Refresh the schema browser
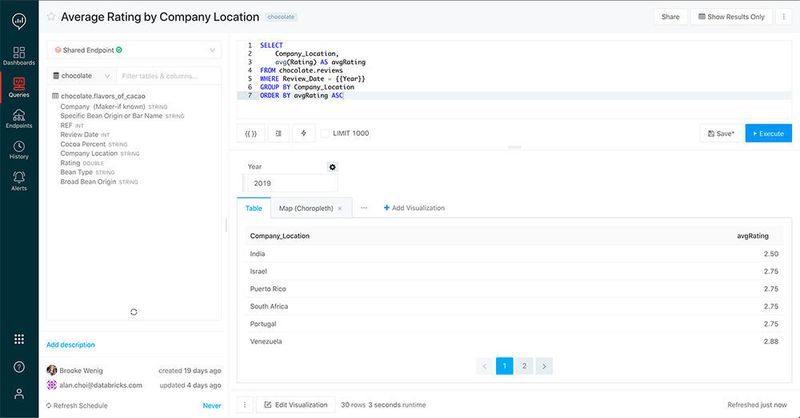The image size is (800, 418). point(134,312)
